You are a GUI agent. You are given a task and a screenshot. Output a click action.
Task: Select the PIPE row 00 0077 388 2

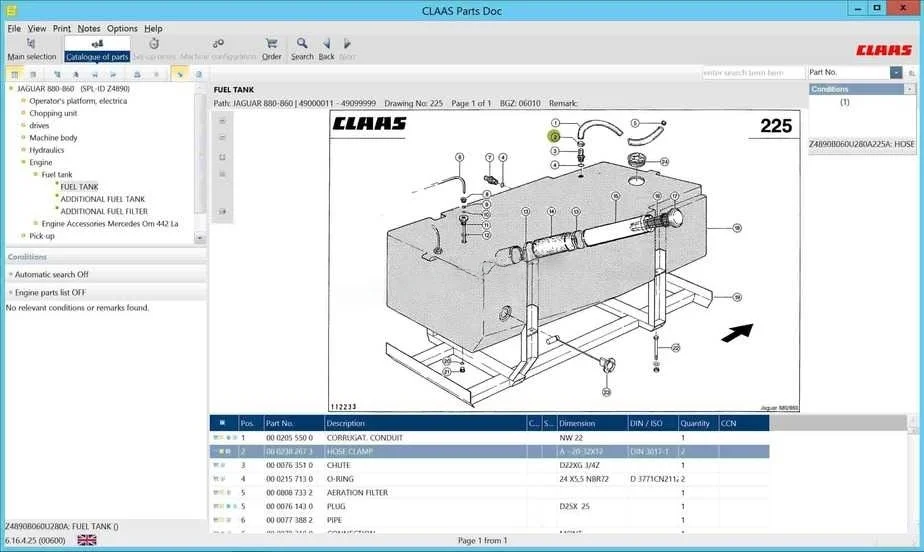pos(489,520)
